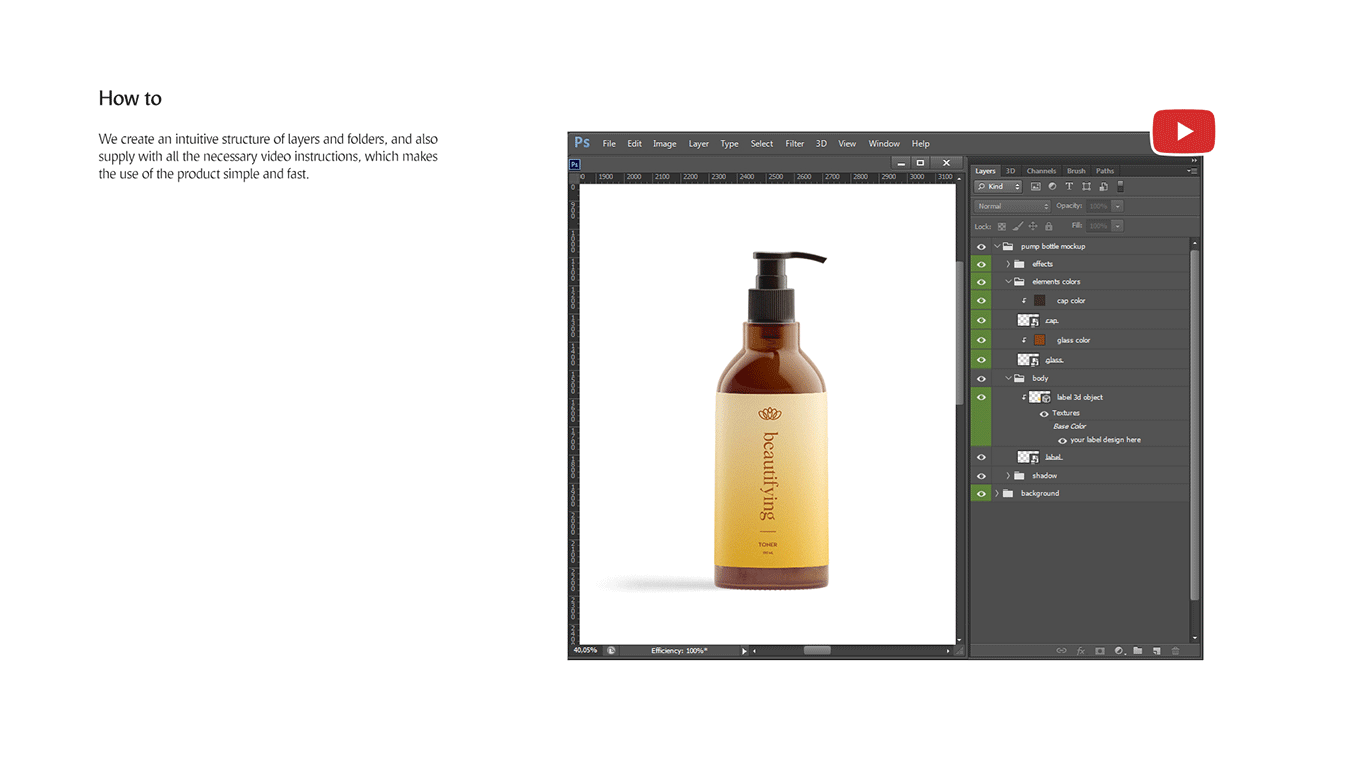The height and width of the screenshot is (759, 1350).
Task: Click the filter for adjustment layers icon
Action: (1052, 187)
